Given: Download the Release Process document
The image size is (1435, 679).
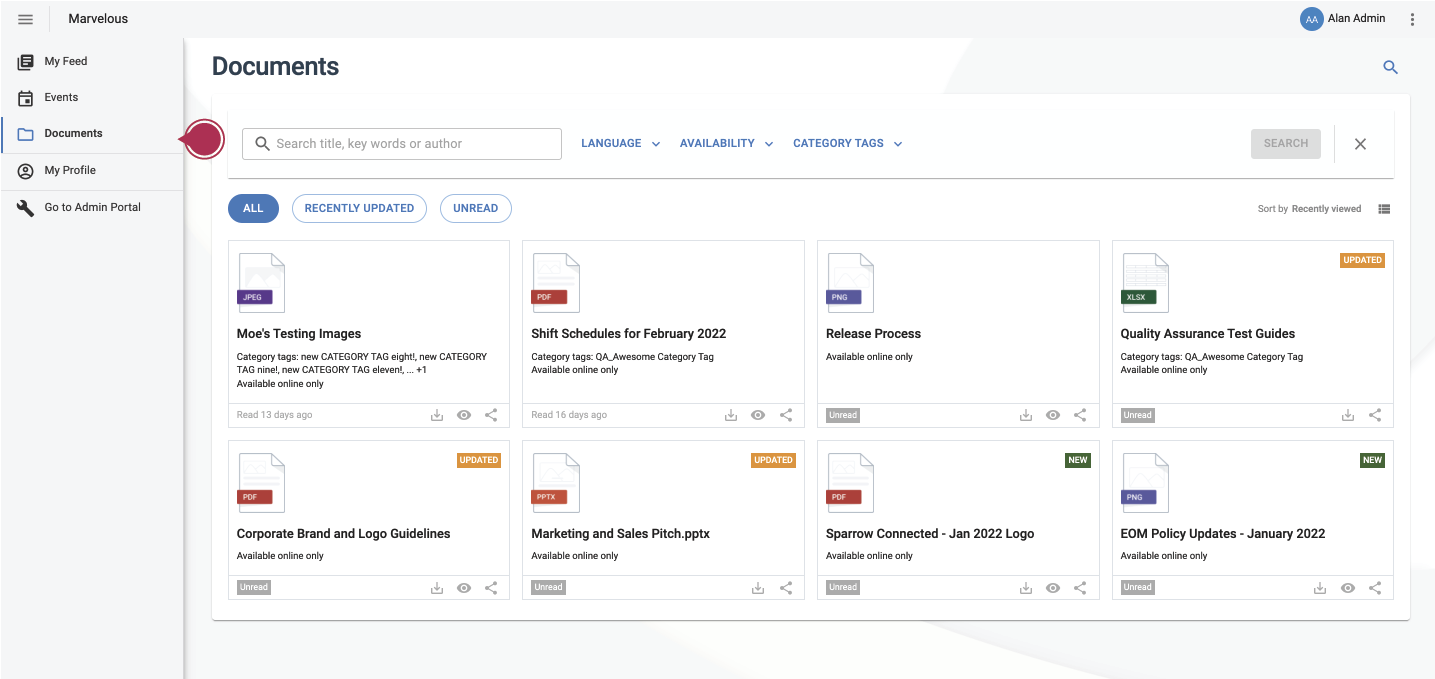Looking at the screenshot, I should [1026, 415].
